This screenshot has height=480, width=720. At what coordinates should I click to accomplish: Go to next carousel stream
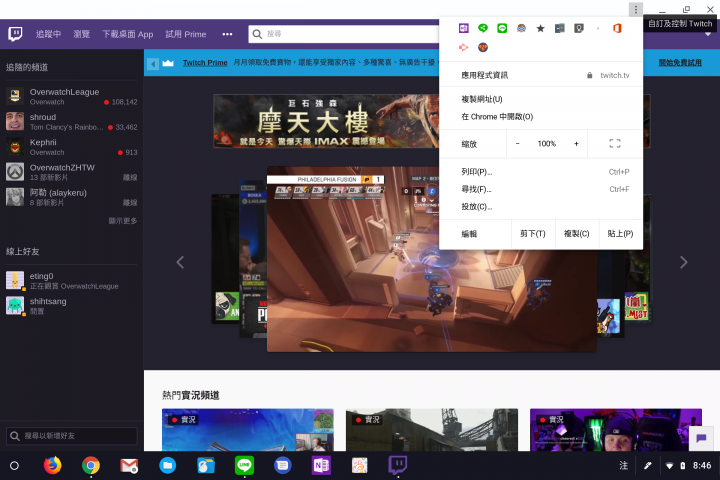684,262
